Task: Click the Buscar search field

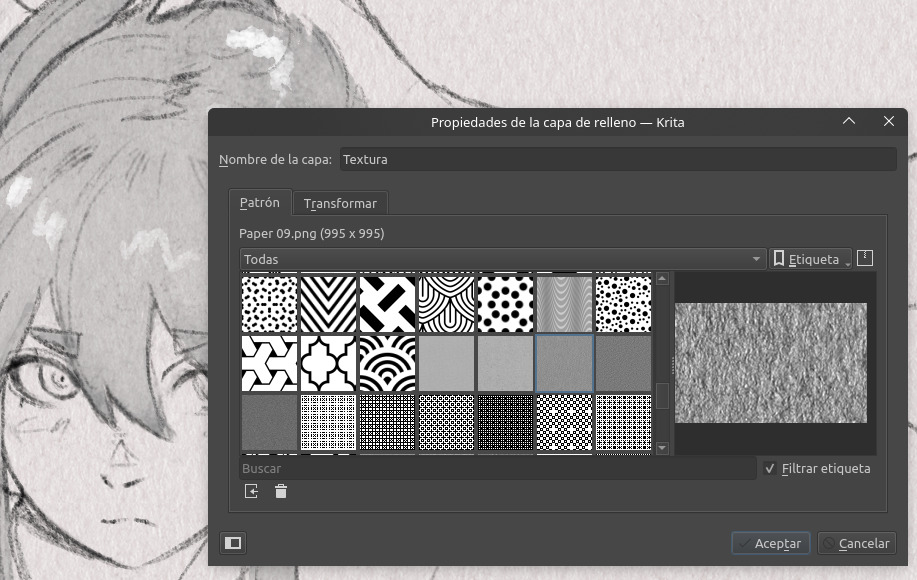Action: pyautogui.click(x=497, y=468)
